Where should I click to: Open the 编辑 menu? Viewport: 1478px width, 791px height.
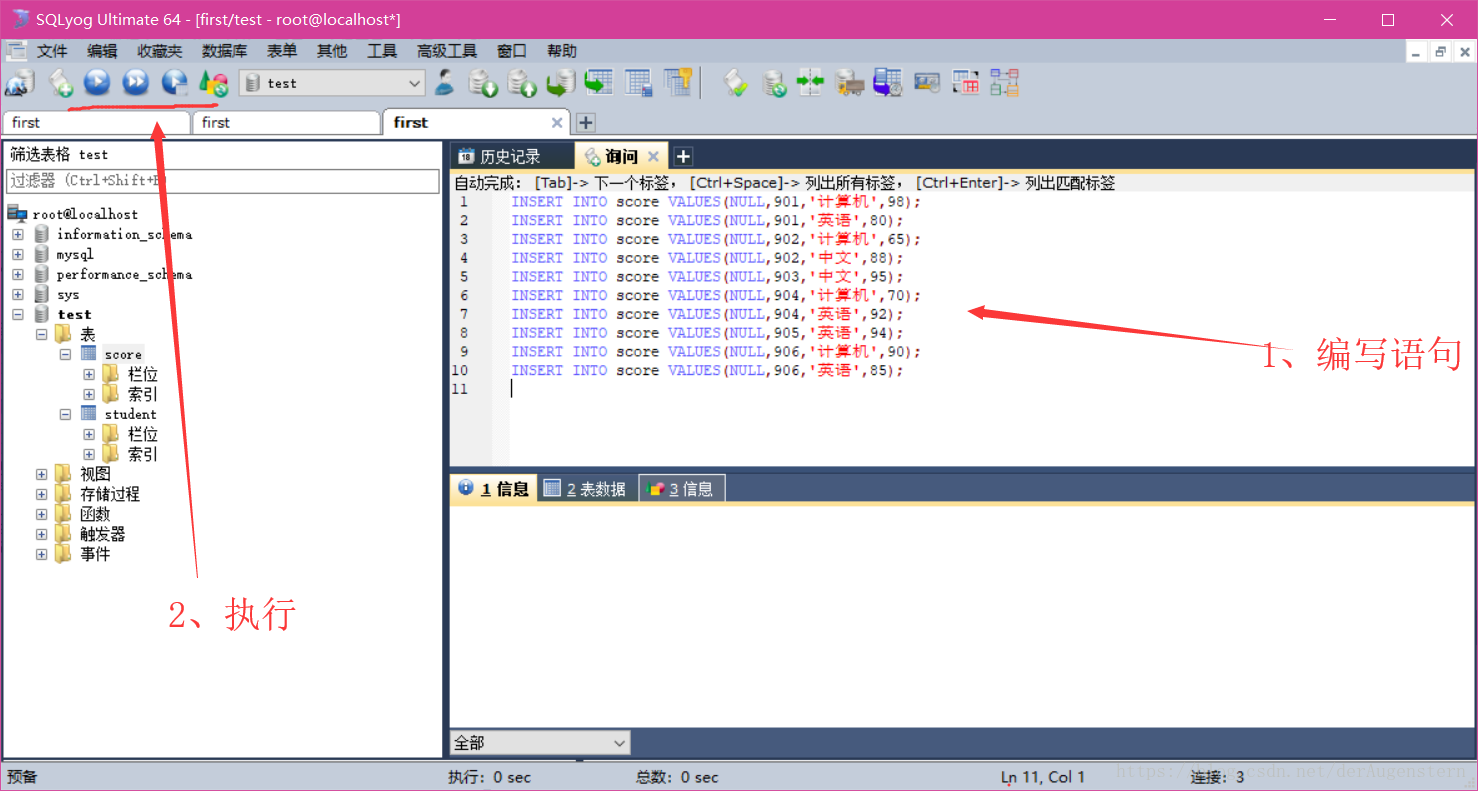(x=102, y=51)
